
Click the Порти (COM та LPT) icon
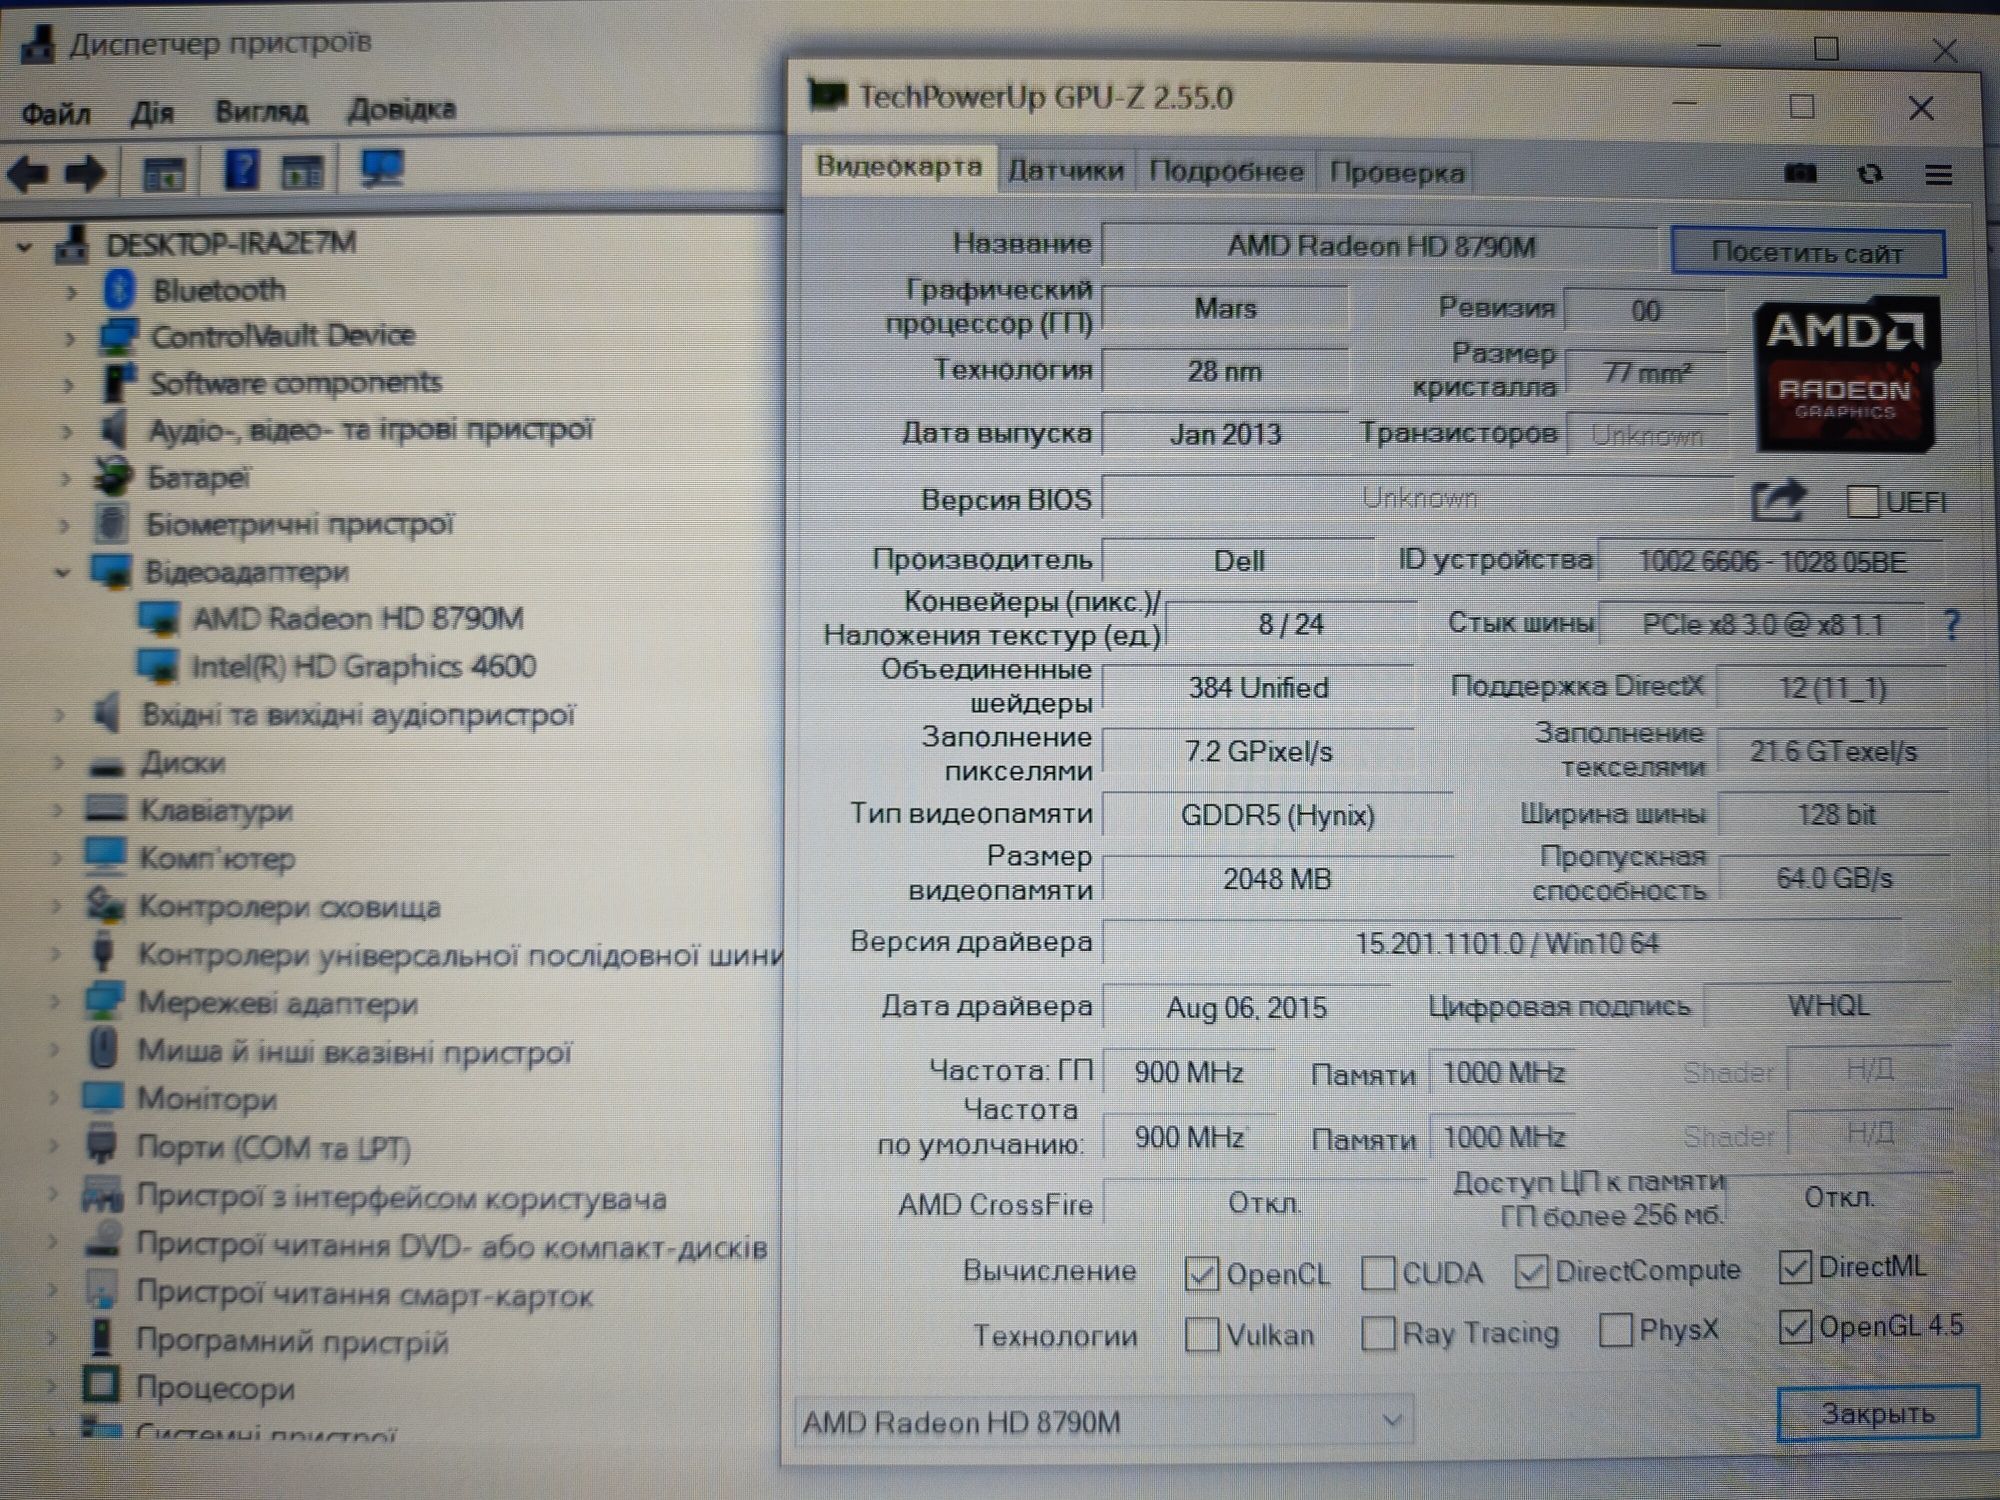click(102, 1144)
